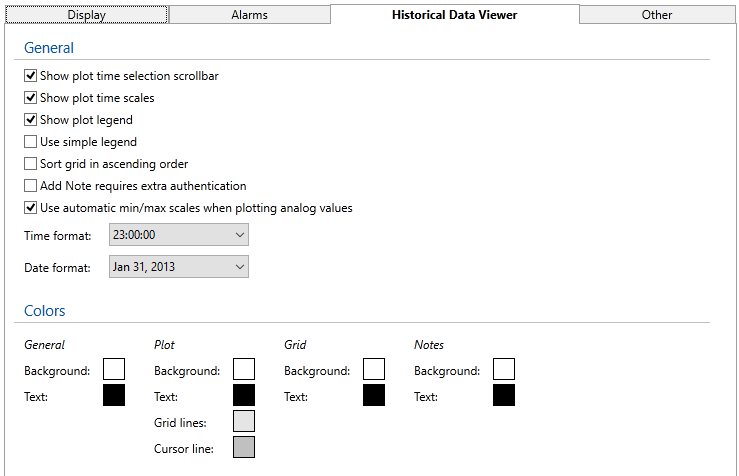
Task: Expand the Time format dropdown
Action: click(178, 235)
